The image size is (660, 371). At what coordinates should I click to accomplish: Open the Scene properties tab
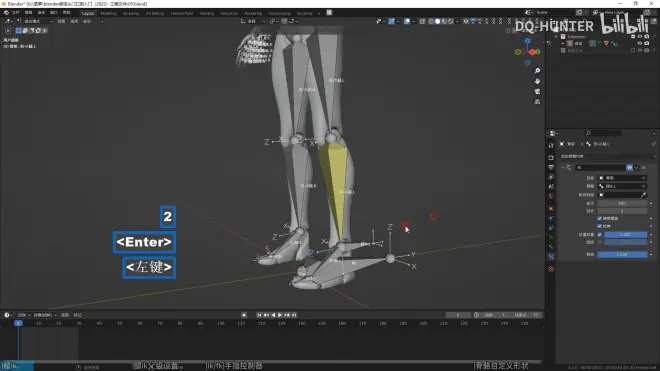pyautogui.click(x=551, y=187)
